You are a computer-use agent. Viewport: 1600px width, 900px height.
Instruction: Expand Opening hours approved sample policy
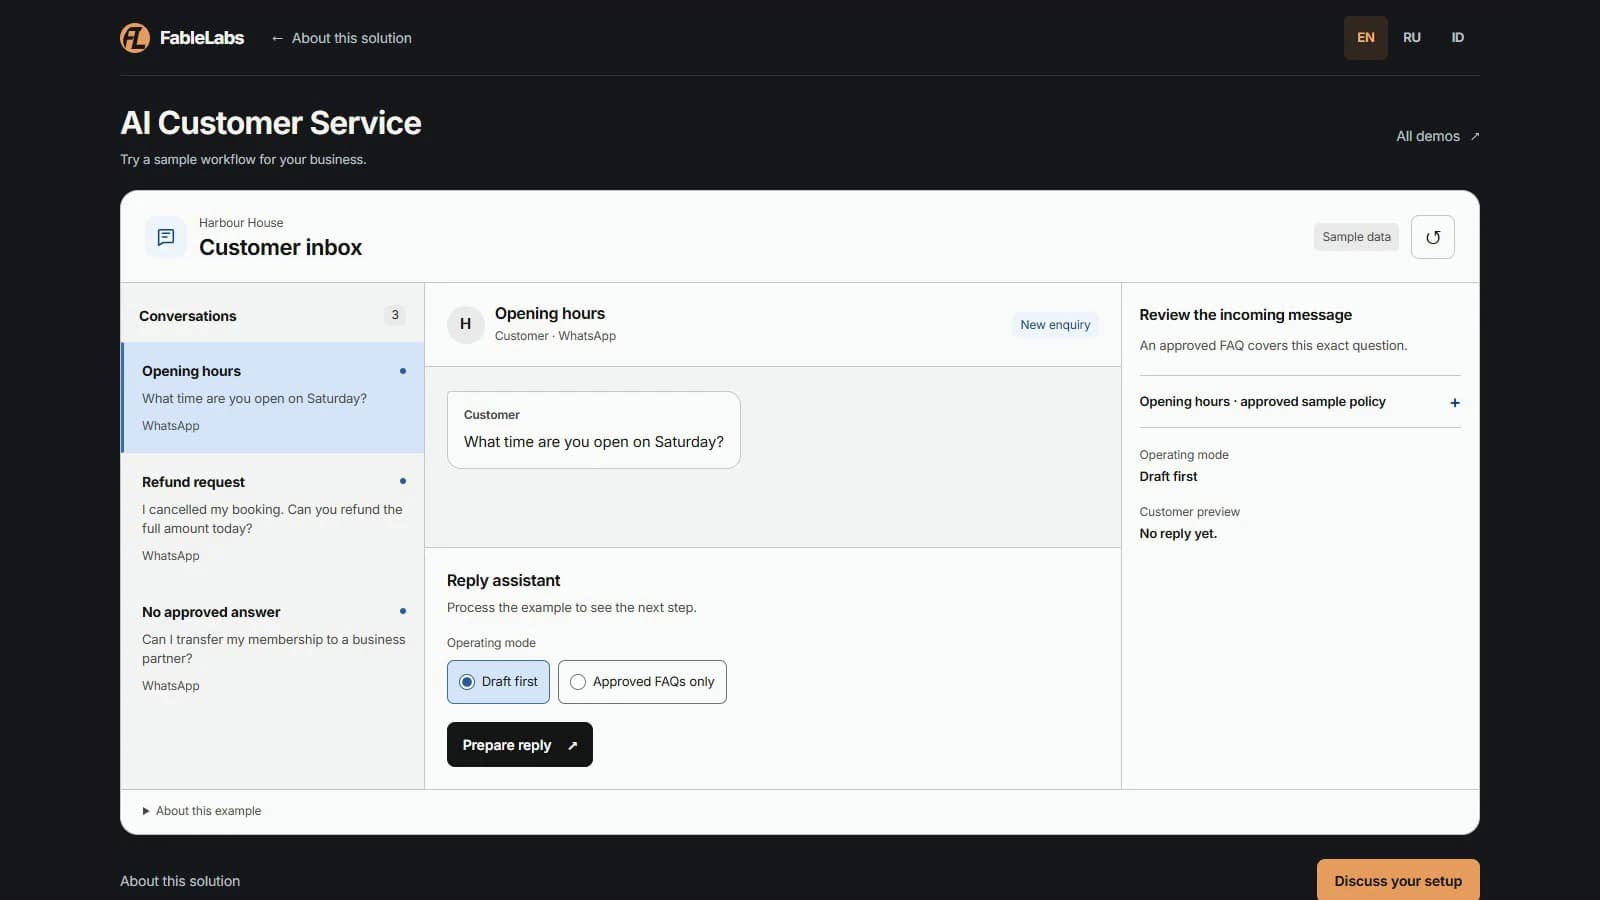click(1300, 402)
